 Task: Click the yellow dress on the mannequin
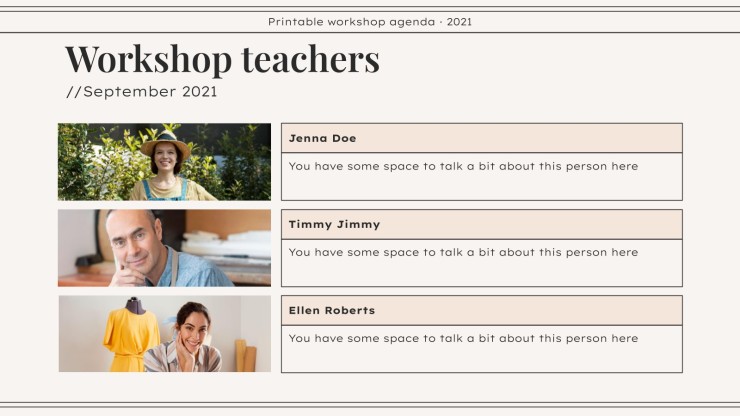click(131, 340)
